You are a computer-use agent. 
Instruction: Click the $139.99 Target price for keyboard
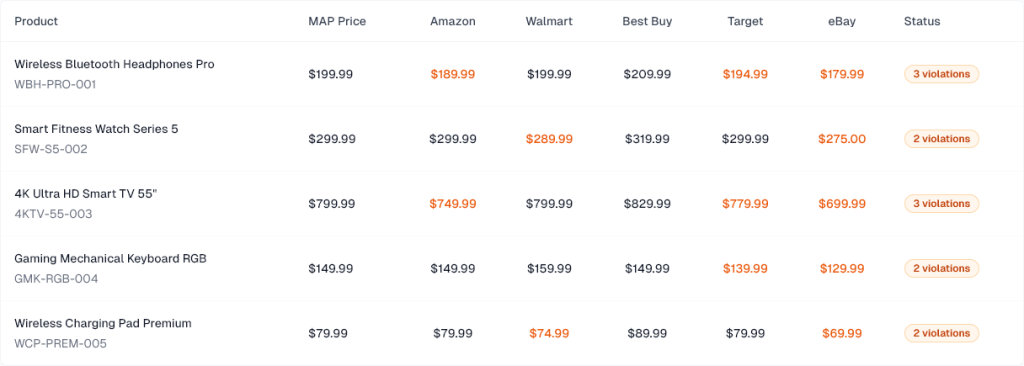pyautogui.click(x=745, y=269)
